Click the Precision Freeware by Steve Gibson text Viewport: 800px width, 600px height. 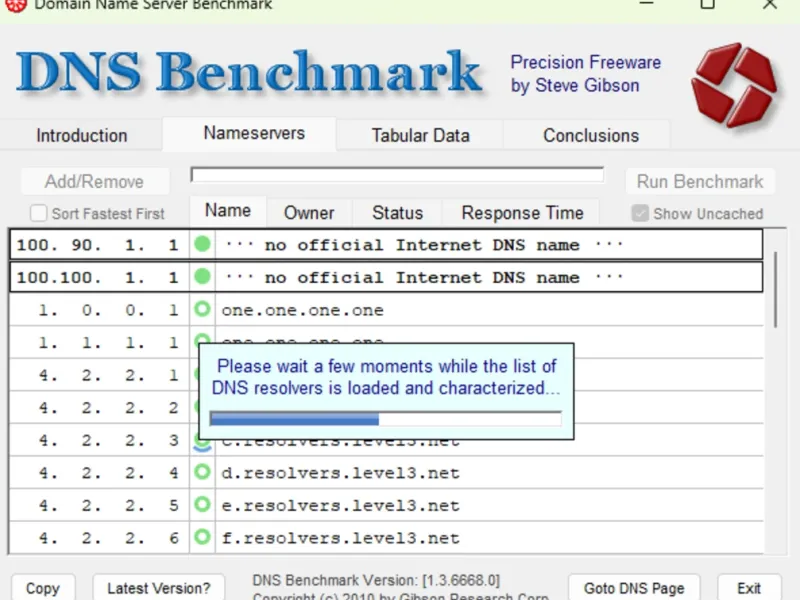(x=586, y=74)
